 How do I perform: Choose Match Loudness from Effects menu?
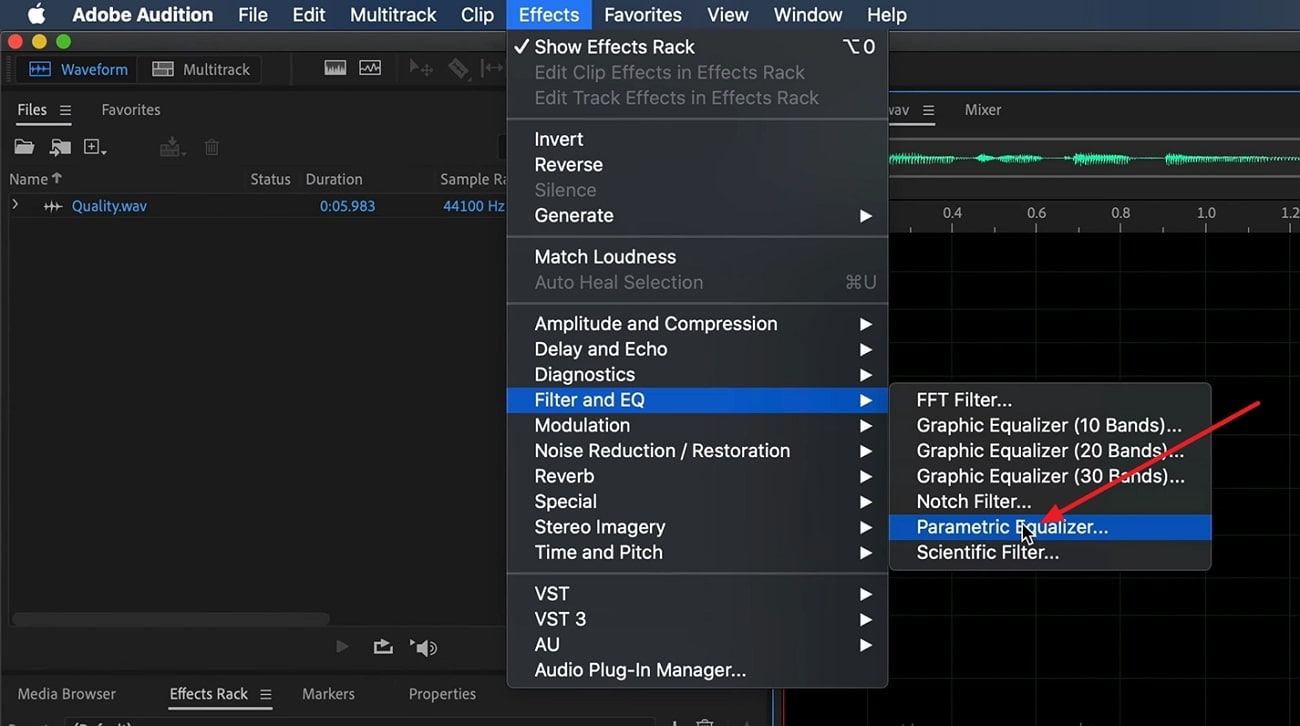click(x=697, y=257)
